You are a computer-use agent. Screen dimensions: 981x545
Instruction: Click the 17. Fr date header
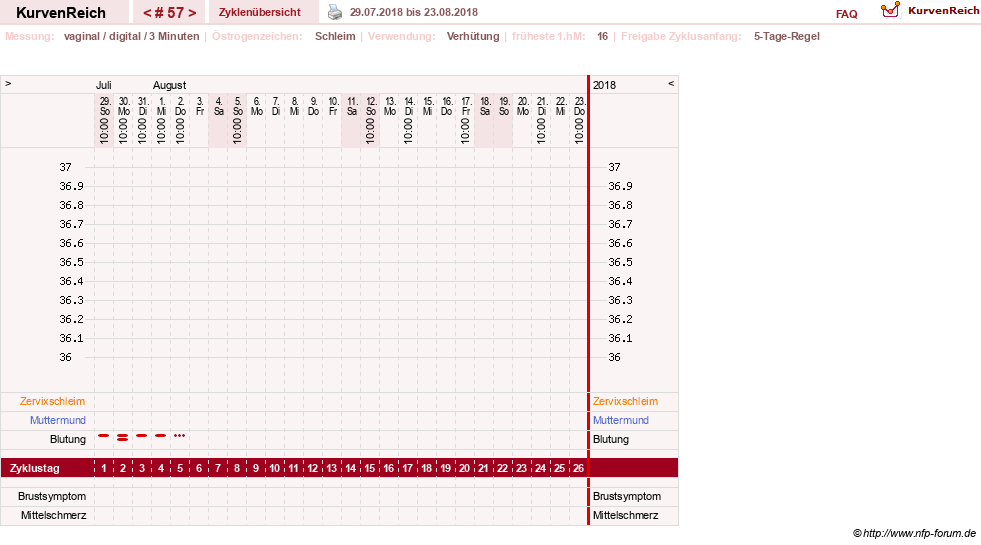(465, 106)
